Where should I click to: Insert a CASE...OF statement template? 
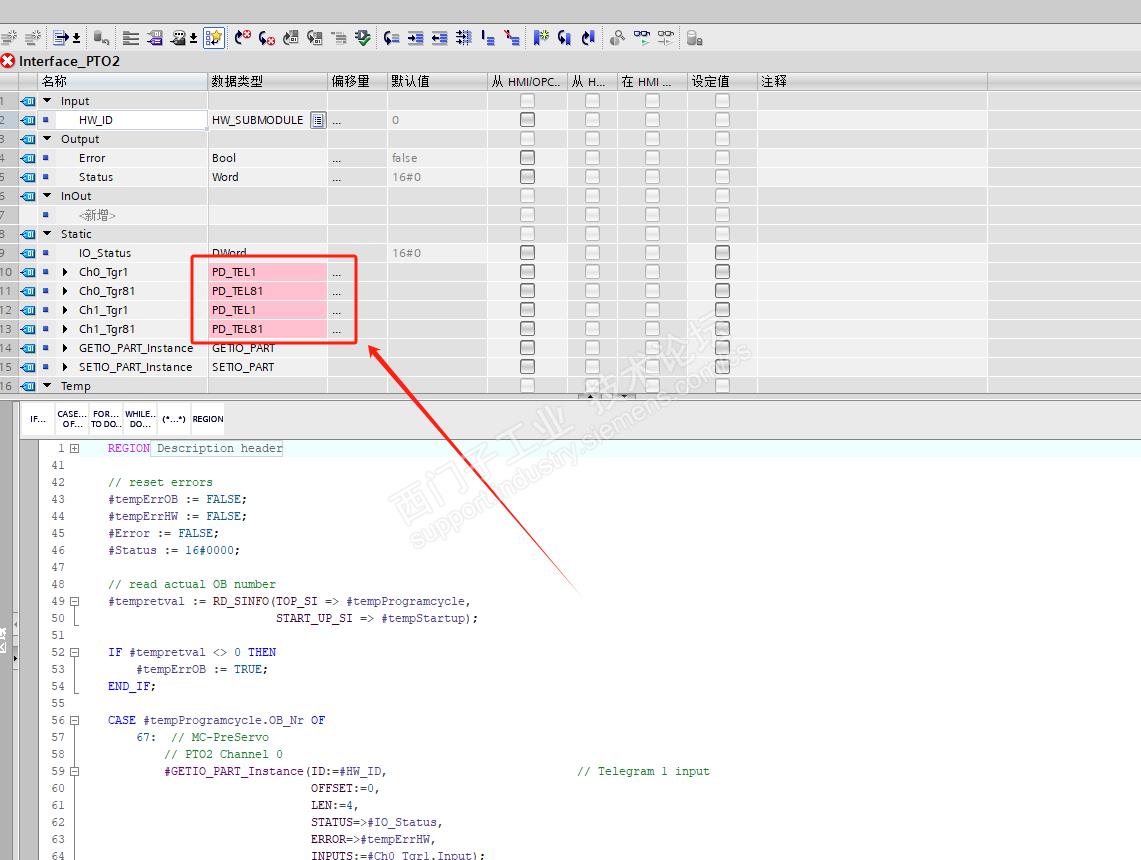(71, 418)
